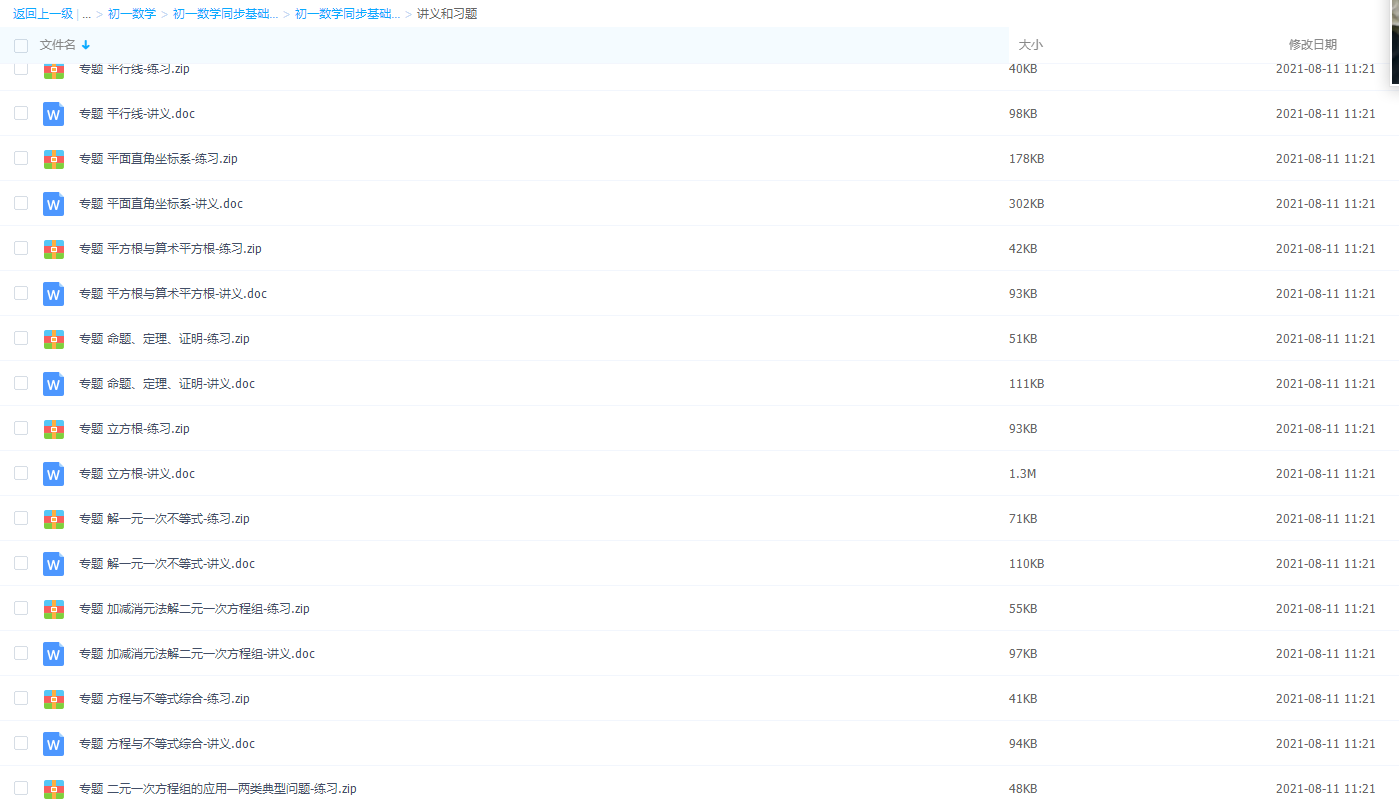Select the checkbox for 立方根-练习.zip

click(21, 428)
